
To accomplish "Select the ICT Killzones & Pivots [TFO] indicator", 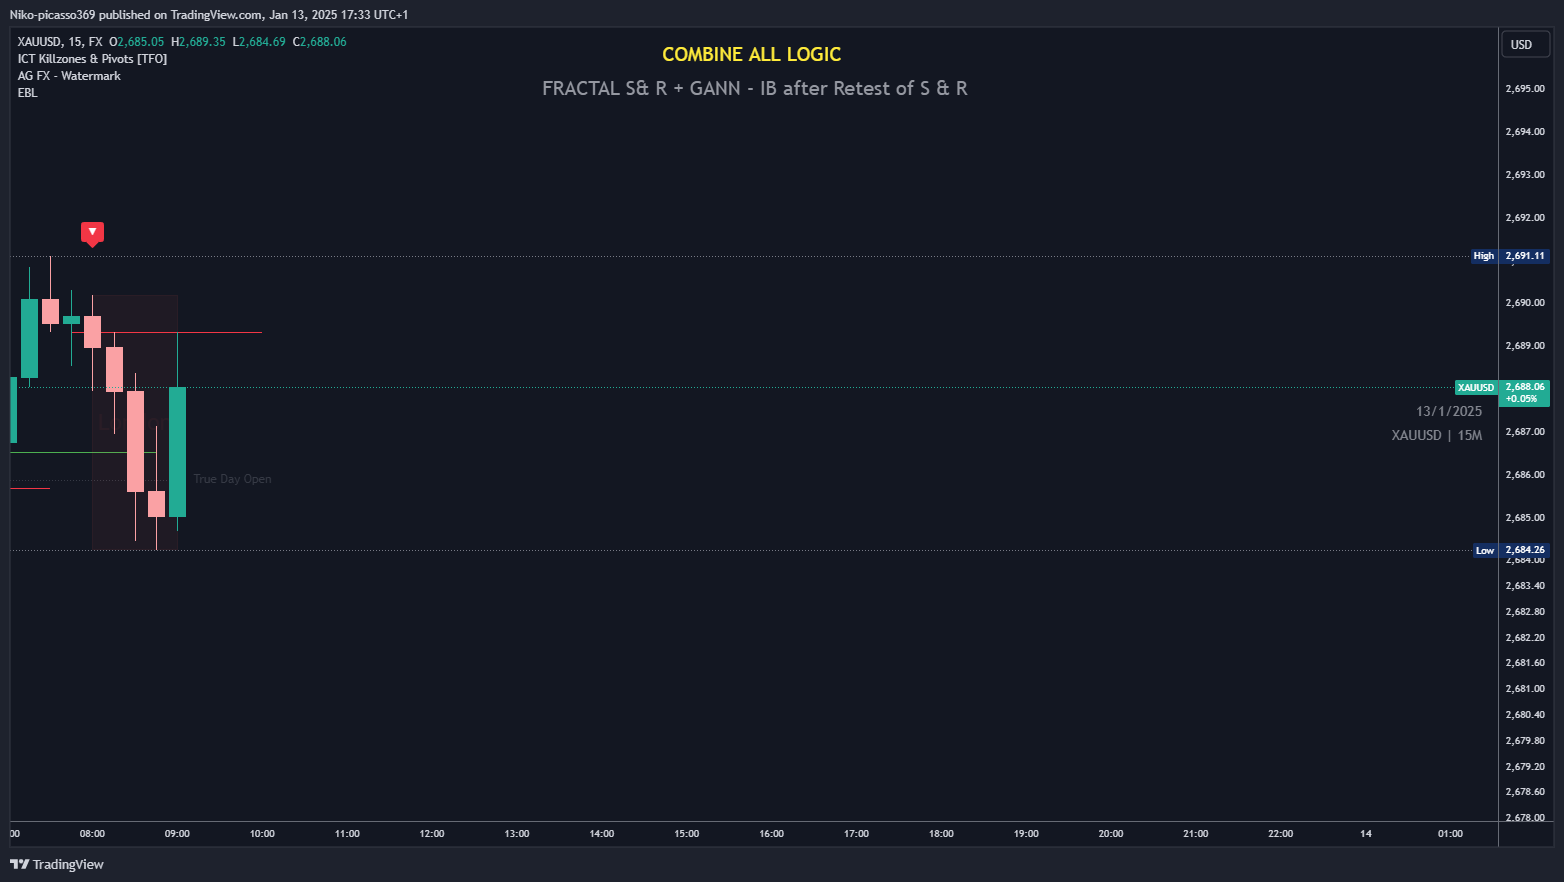I will pos(92,59).
